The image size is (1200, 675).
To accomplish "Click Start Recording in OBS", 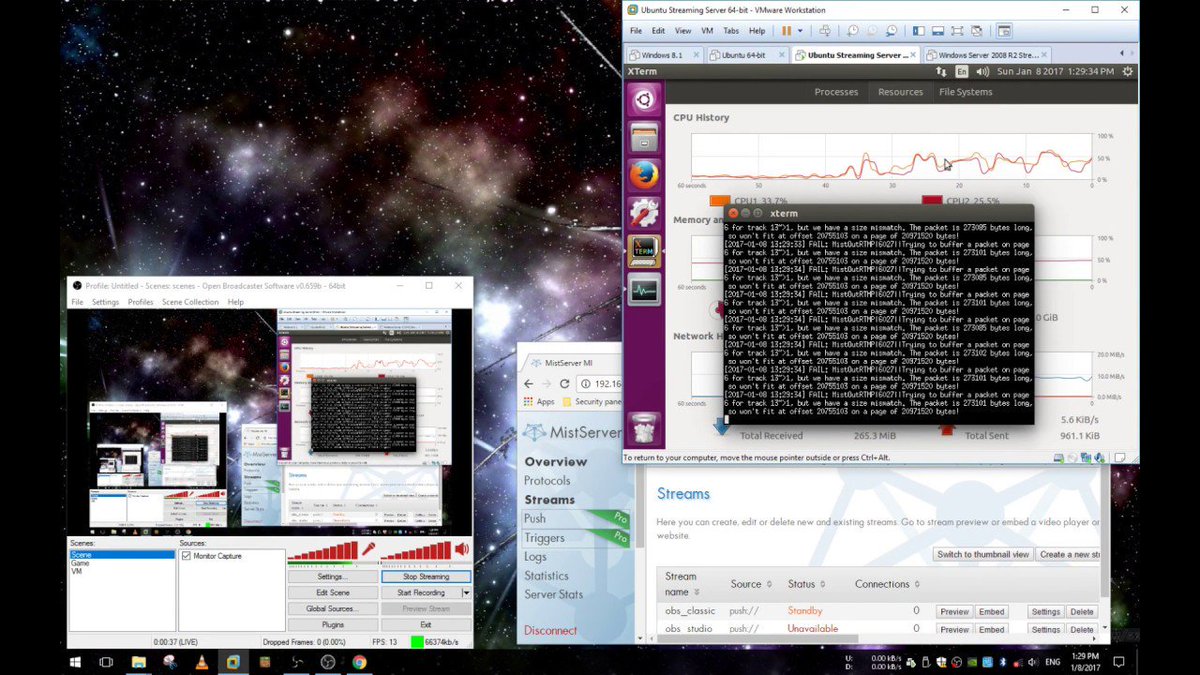I will pyautogui.click(x=421, y=593).
